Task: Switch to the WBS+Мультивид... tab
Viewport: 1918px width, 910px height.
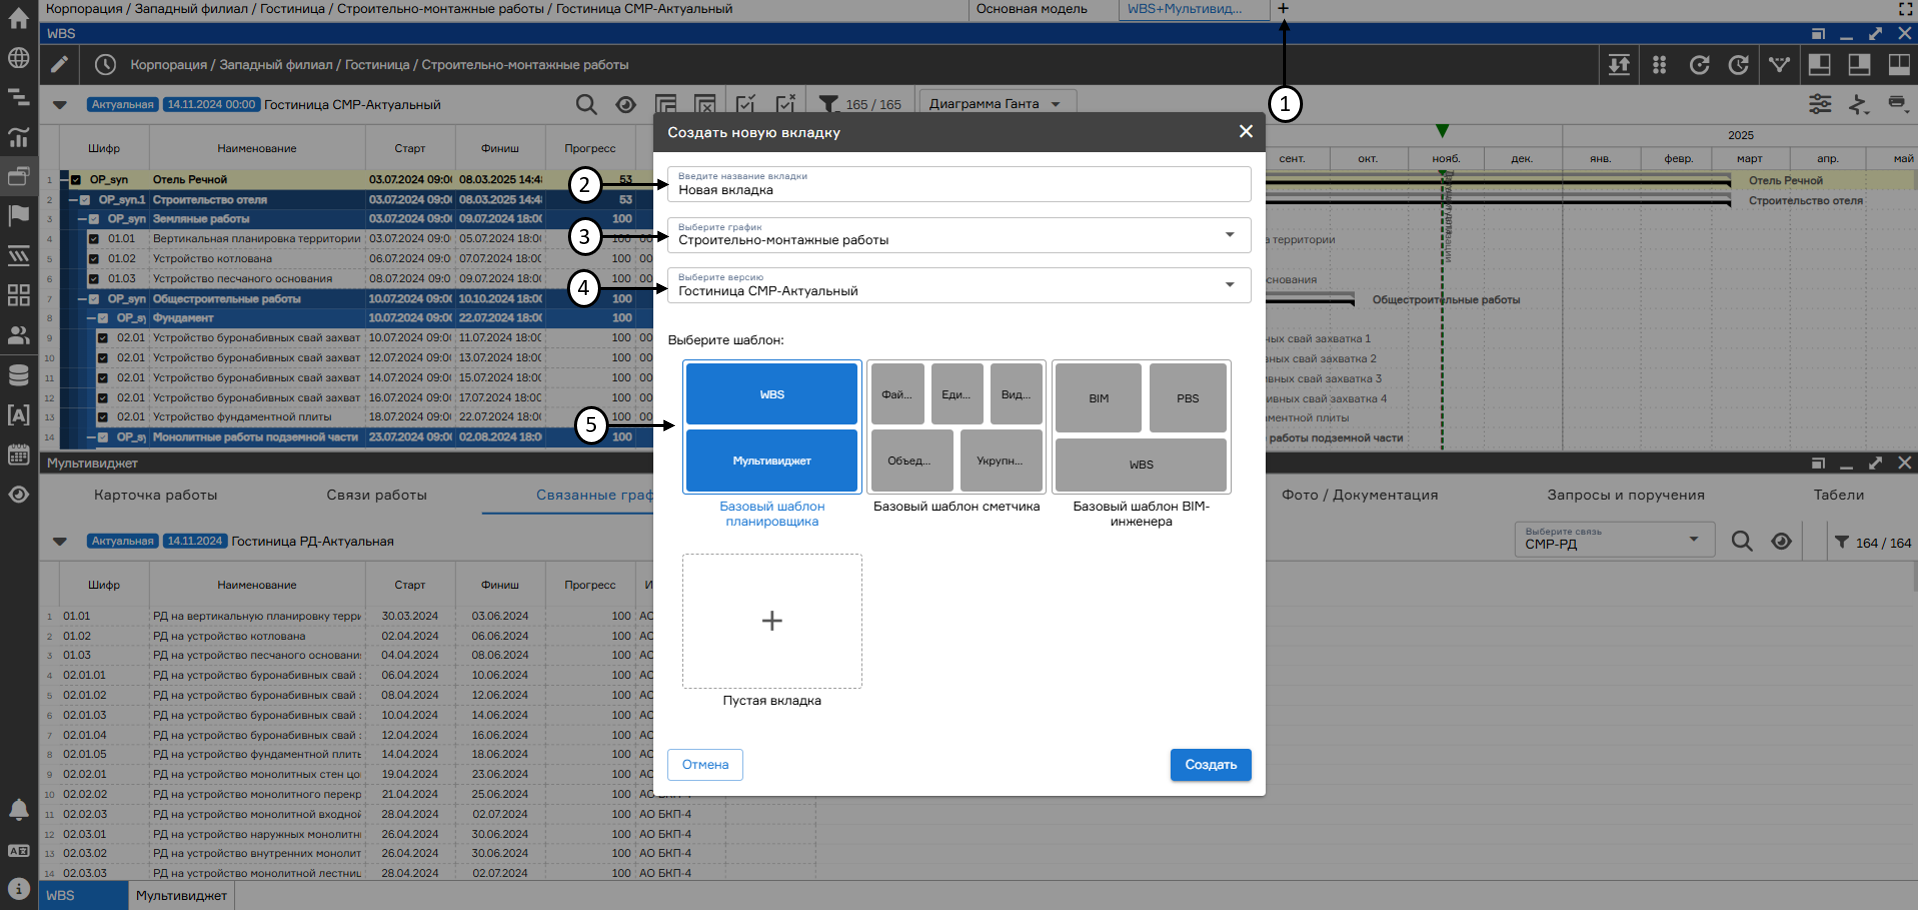Action: [x=1185, y=9]
